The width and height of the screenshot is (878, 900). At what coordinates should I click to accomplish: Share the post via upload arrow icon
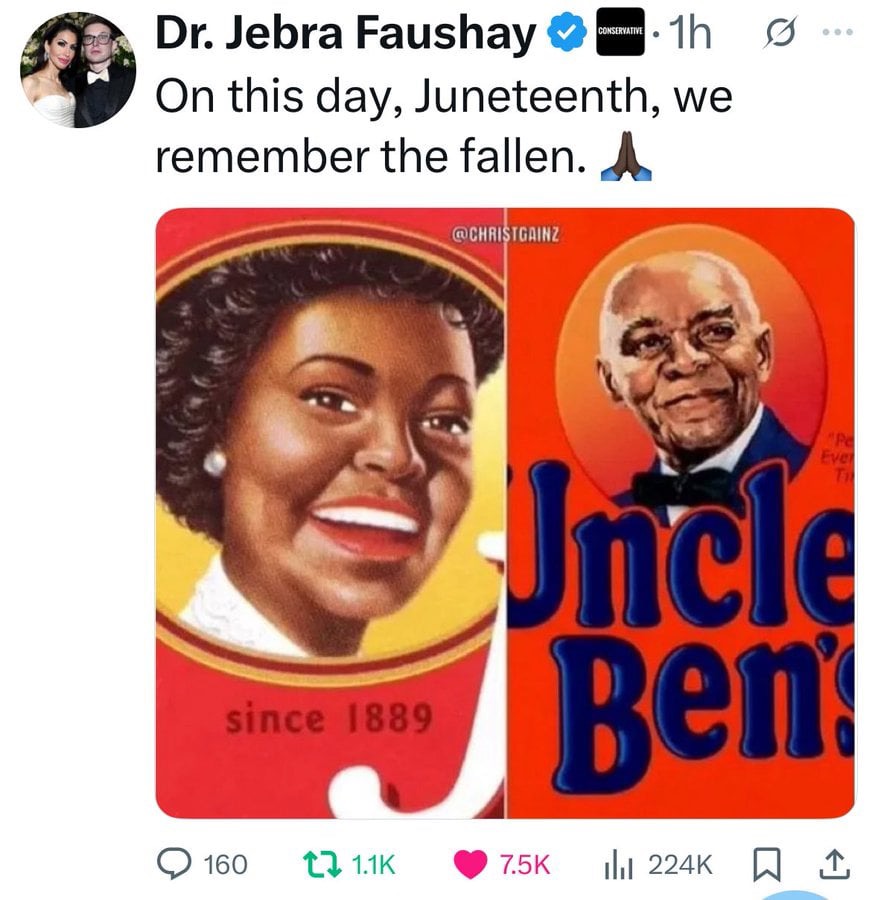[x=834, y=864]
